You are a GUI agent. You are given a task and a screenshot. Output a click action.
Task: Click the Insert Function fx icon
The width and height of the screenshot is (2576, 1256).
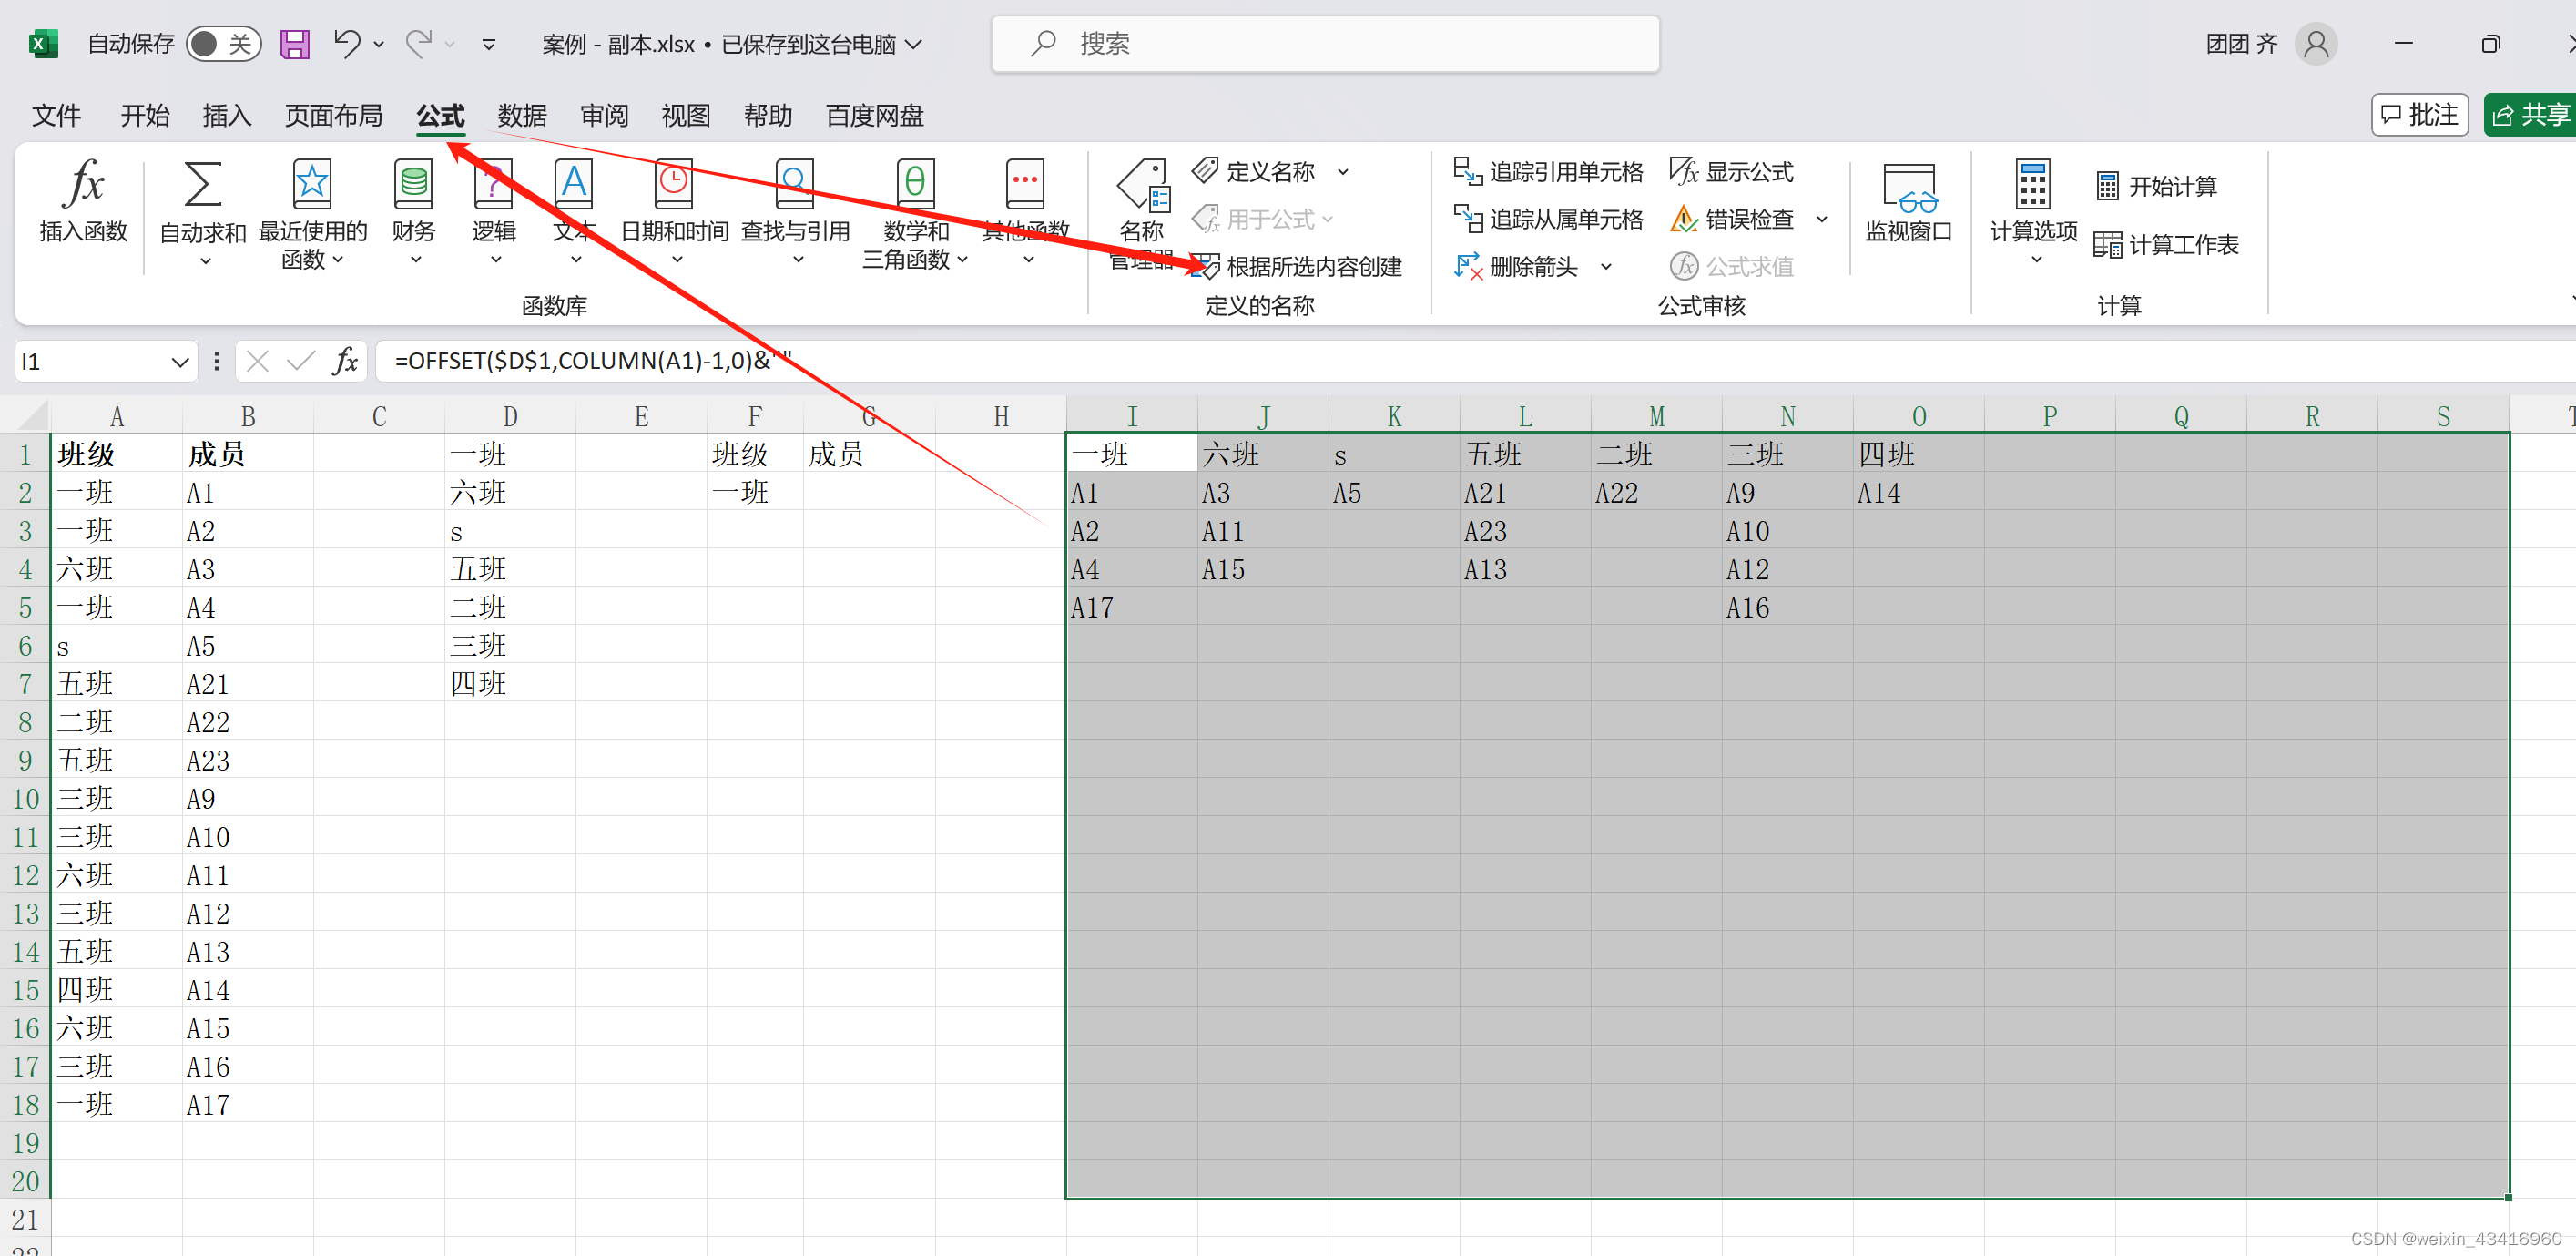point(83,186)
